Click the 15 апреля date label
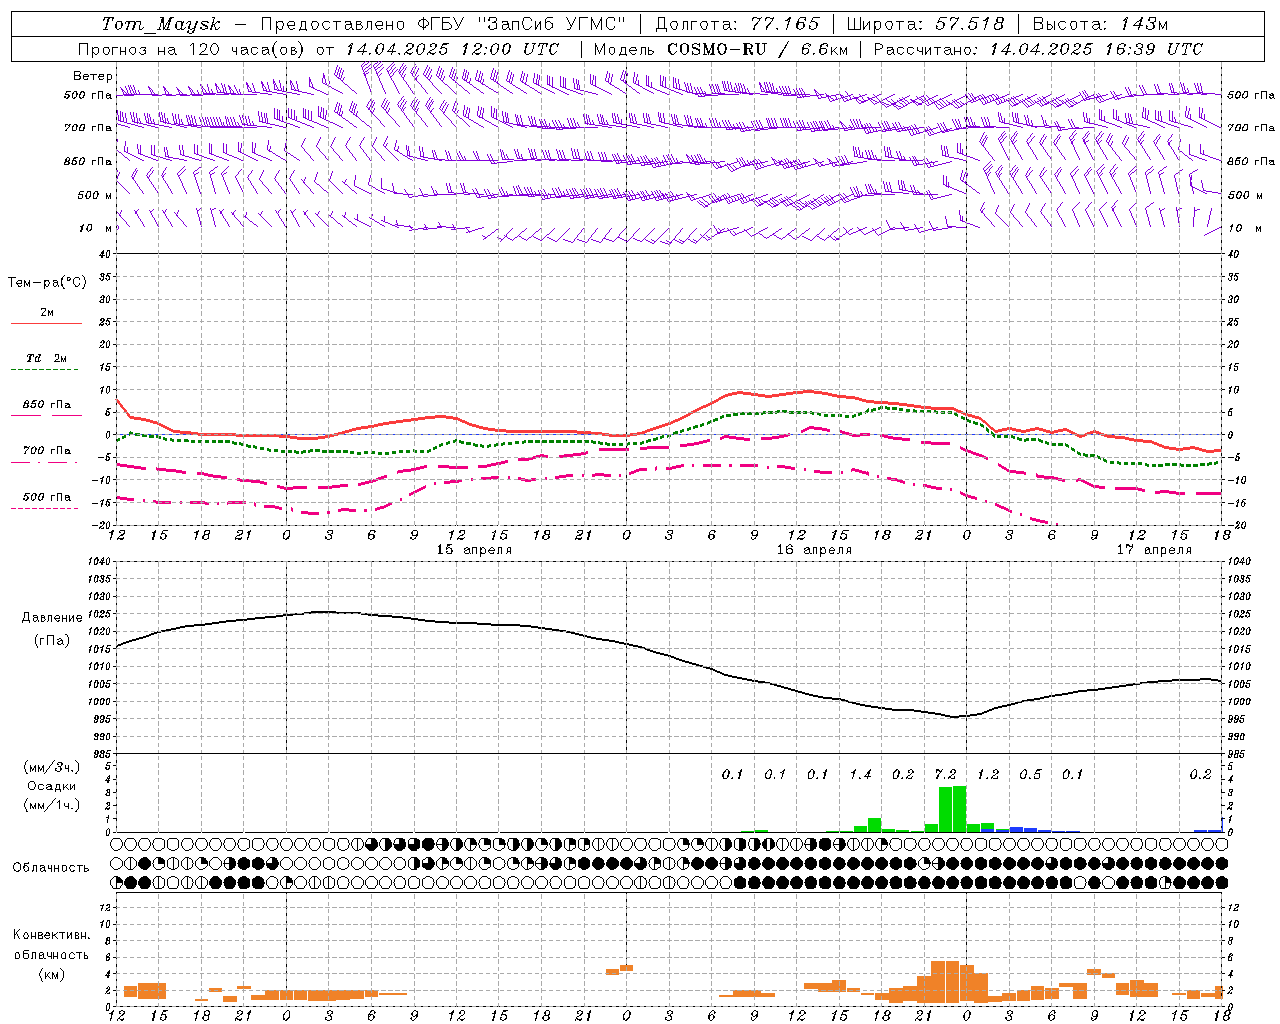The width and height of the screenshot is (1280, 1024). pyautogui.click(x=474, y=550)
